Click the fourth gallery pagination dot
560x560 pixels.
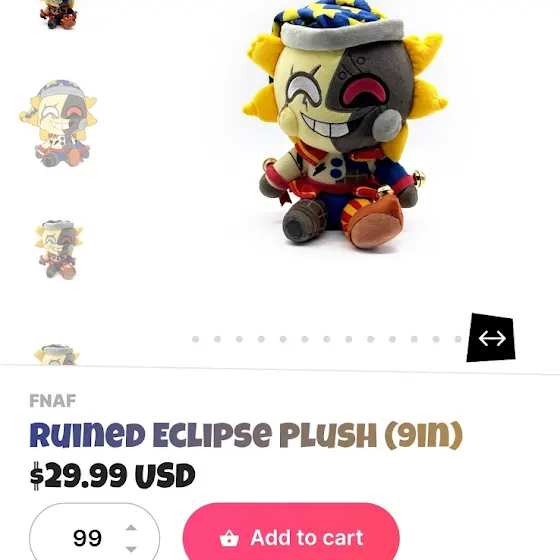(261, 339)
